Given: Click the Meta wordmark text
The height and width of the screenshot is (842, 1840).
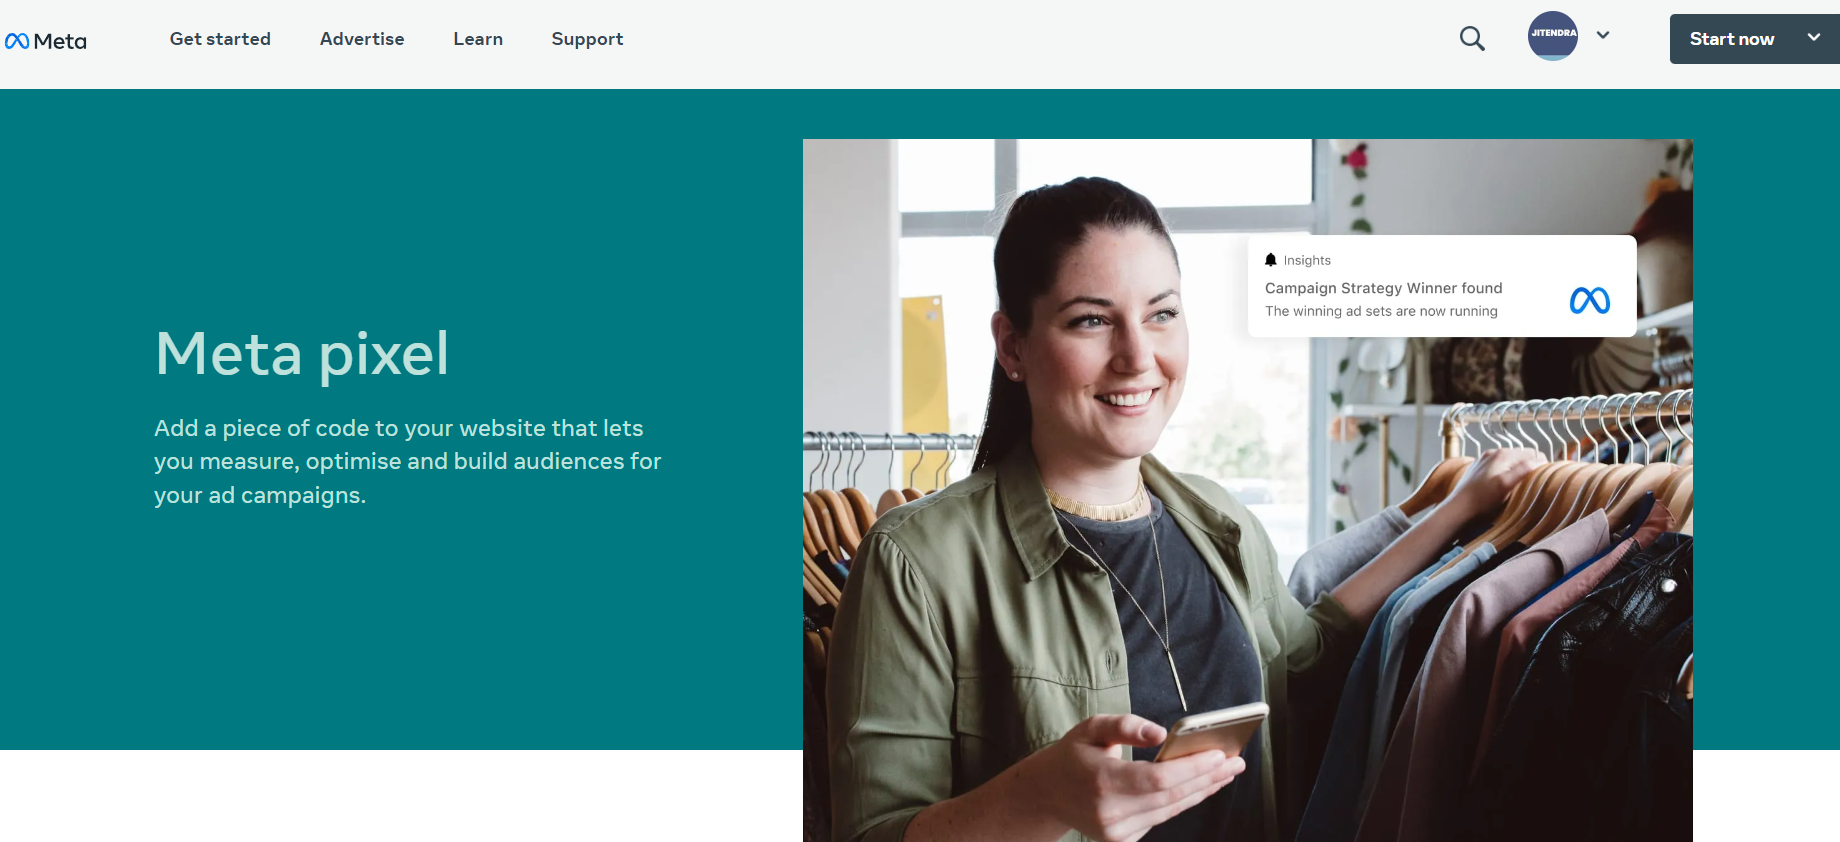Looking at the screenshot, I should [60, 41].
